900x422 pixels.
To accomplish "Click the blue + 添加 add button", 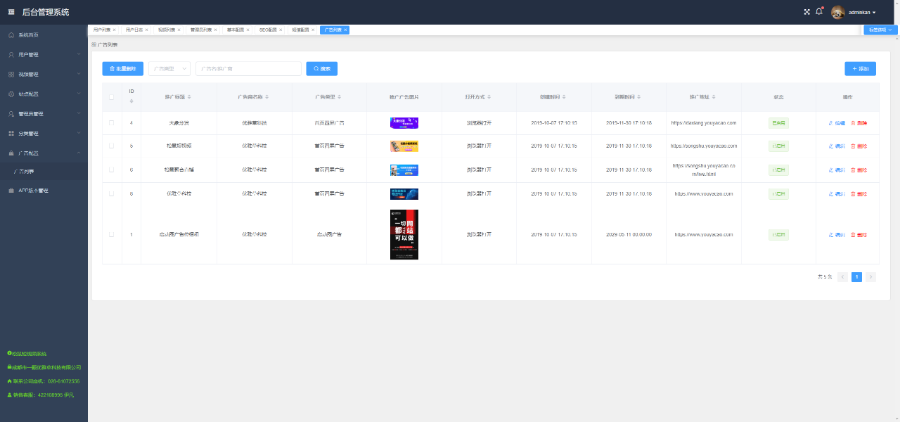I will [860, 69].
